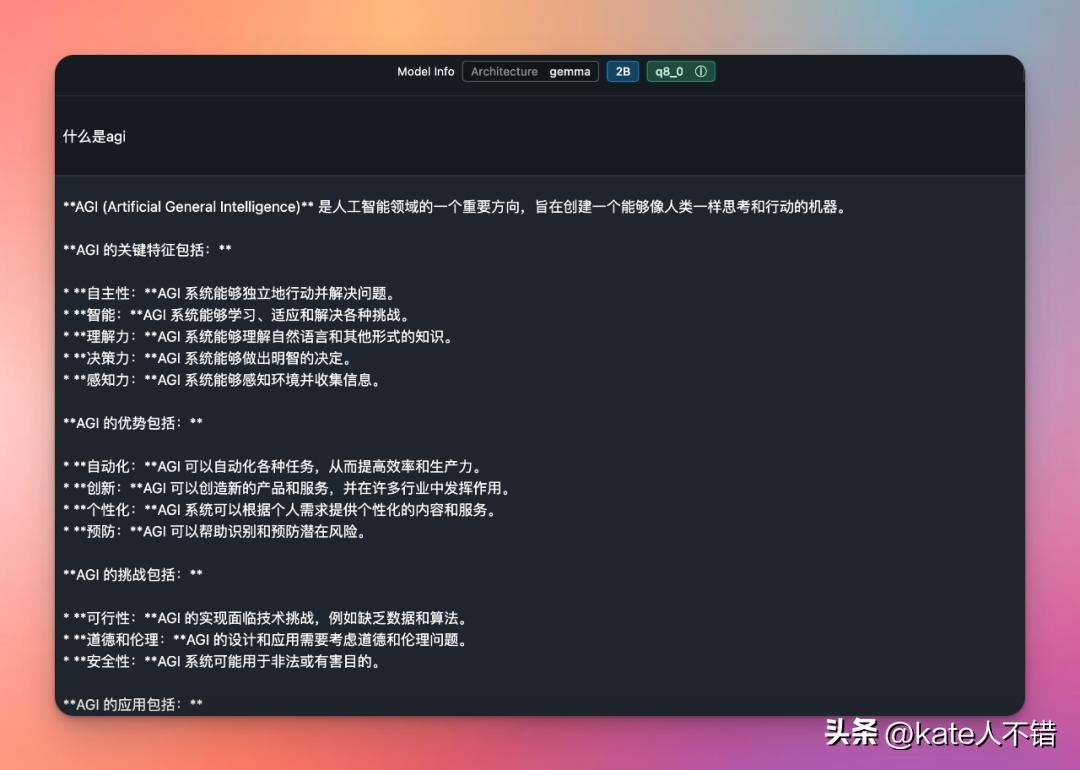The image size is (1080, 770).
Task: Click the "决策力" bullet line
Action: pos(207,359)
